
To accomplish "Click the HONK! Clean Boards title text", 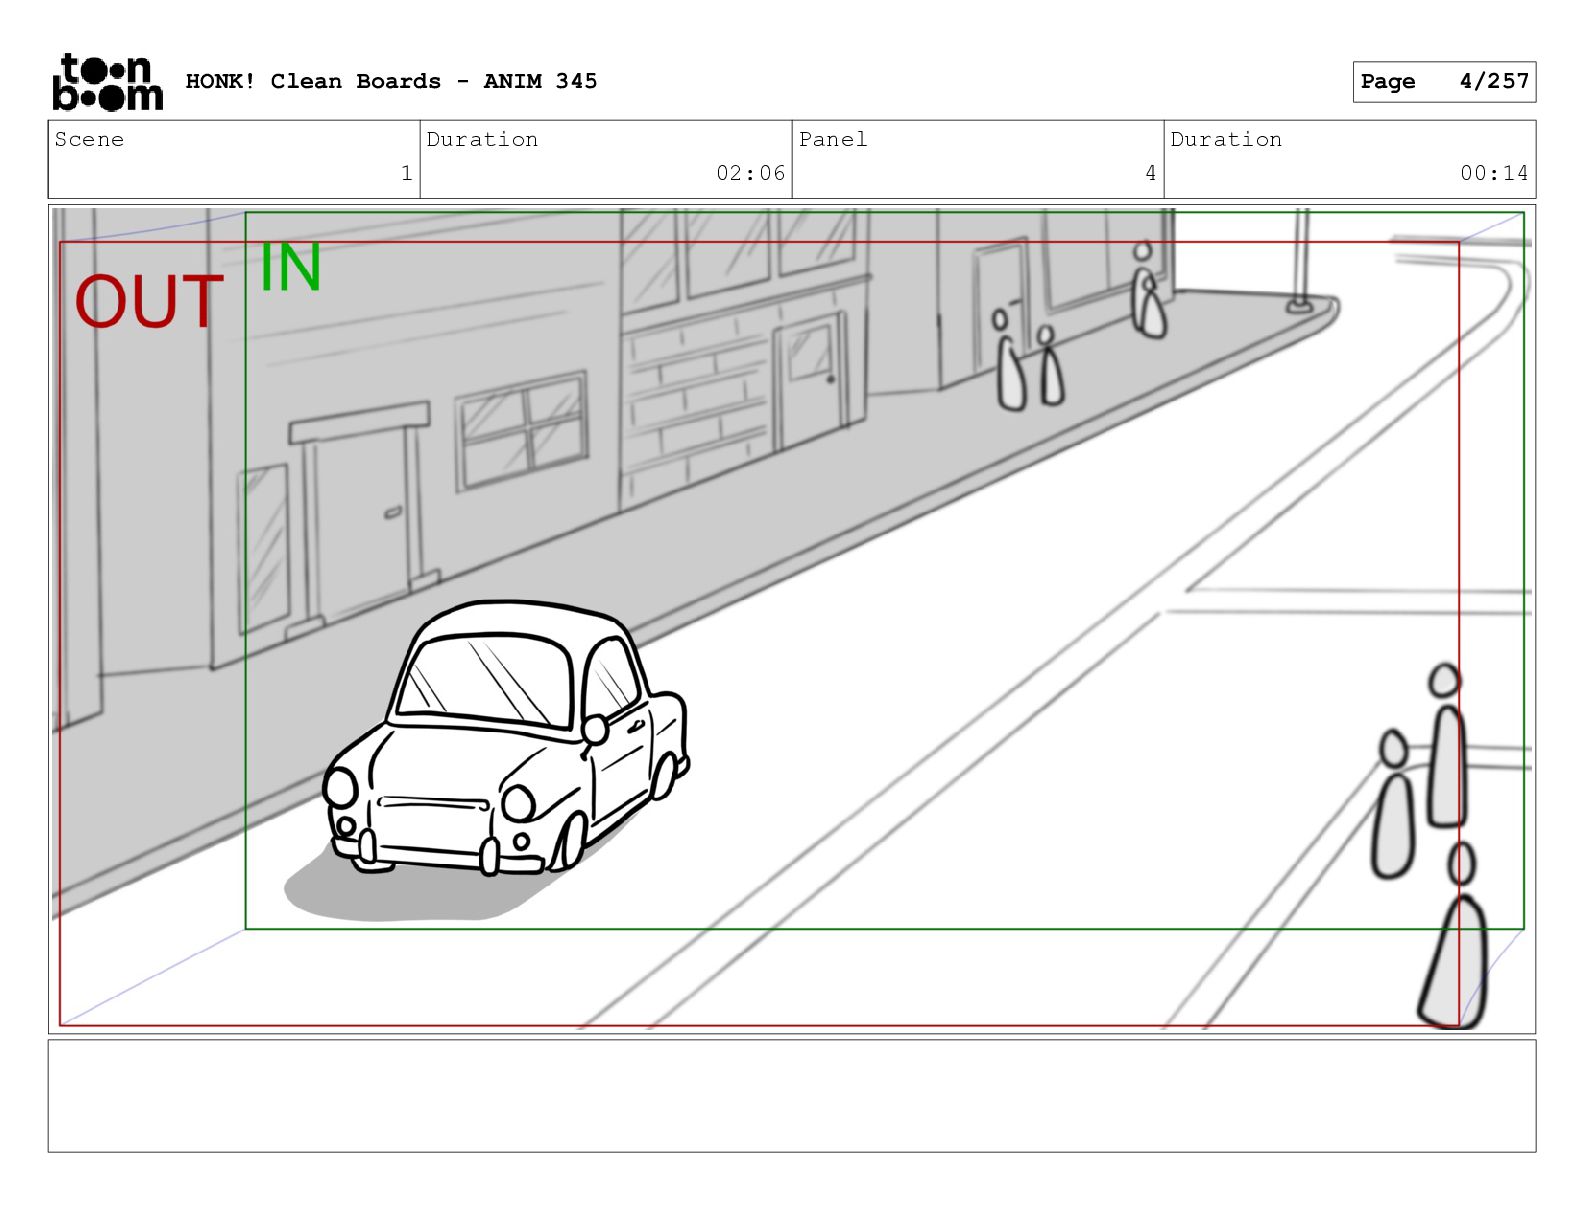I will 391,82.
